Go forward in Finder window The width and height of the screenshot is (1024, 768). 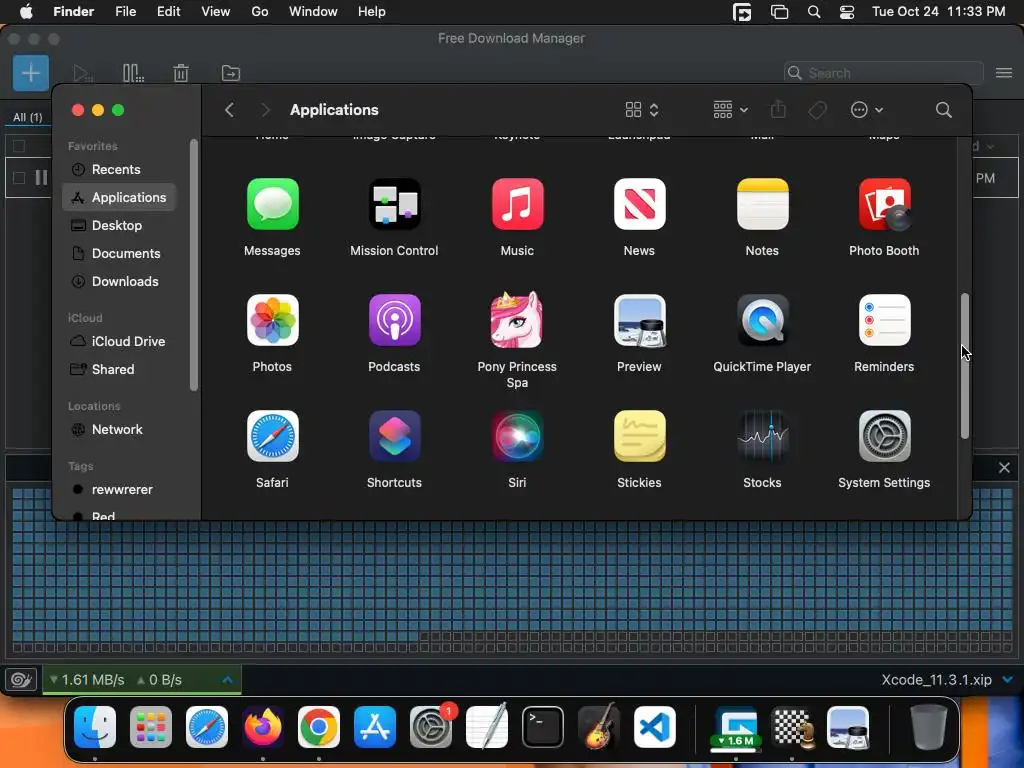click(265, 110)
